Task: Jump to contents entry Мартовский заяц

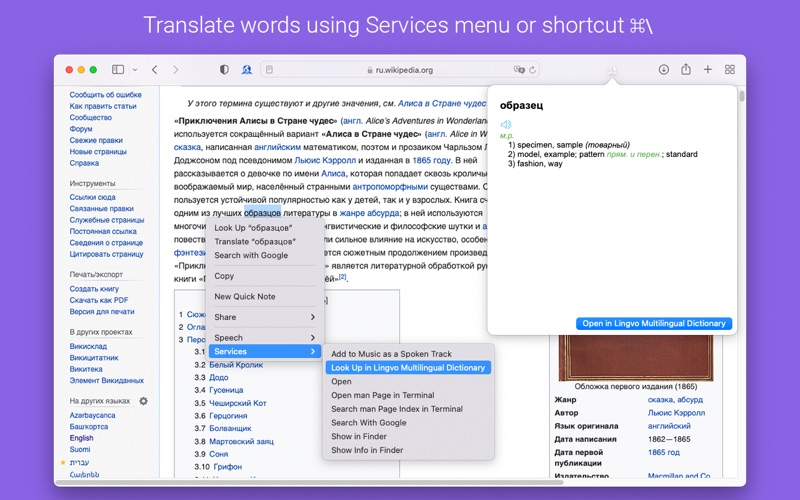Action: [x=241, y=441]
